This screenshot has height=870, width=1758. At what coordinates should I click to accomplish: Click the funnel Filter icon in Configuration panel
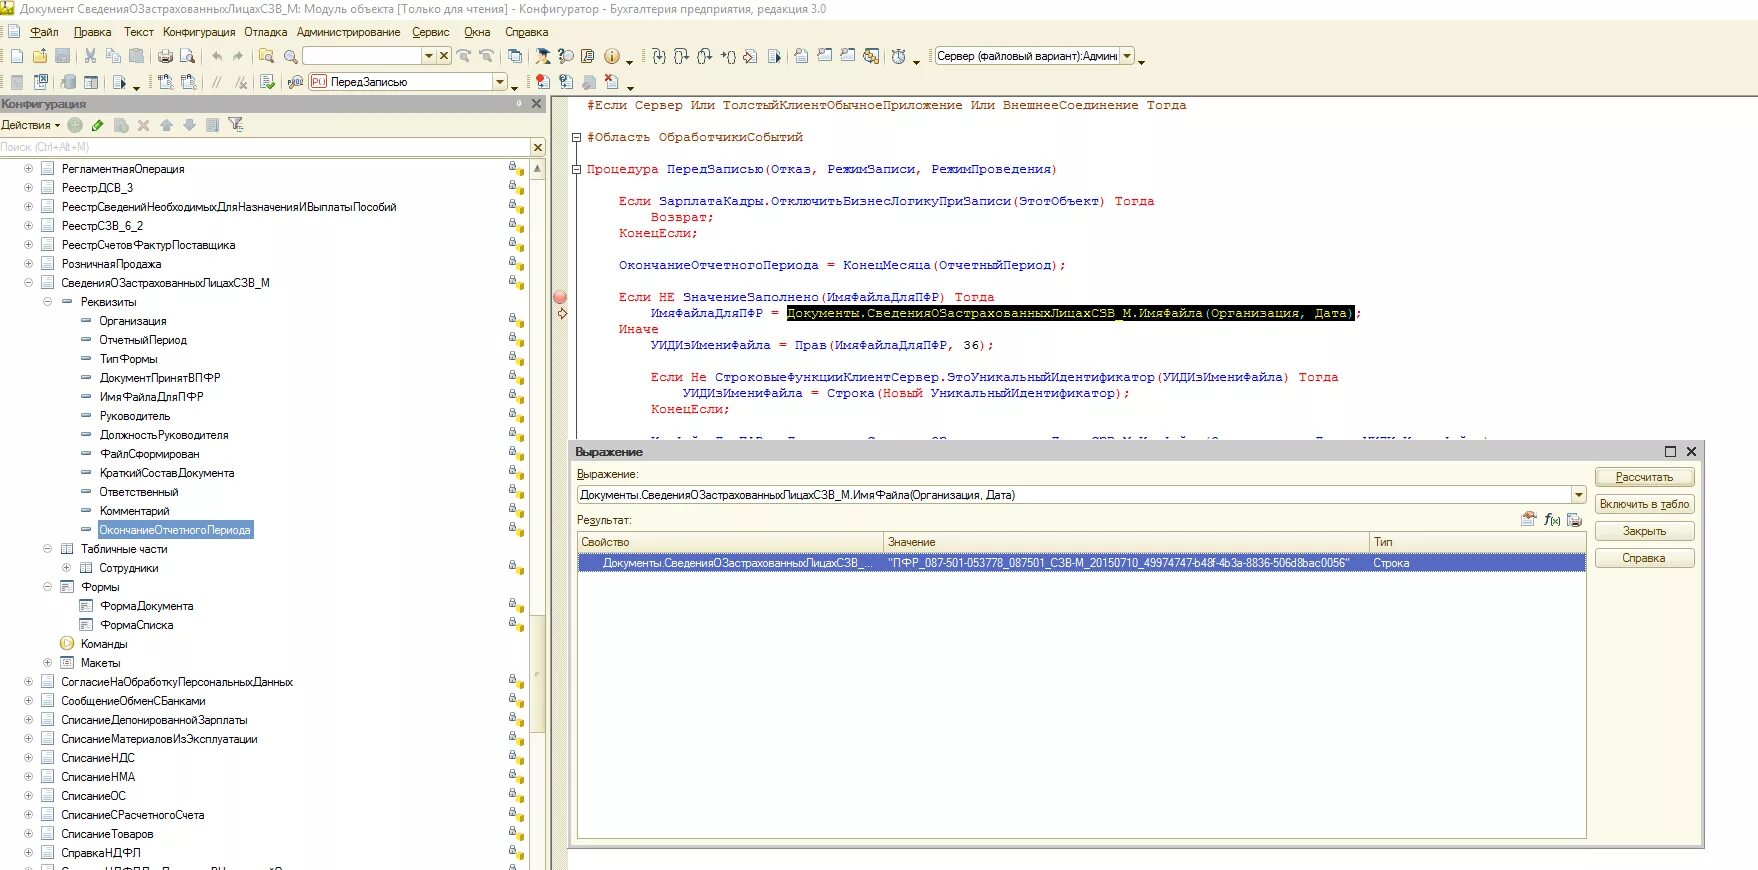(x=236, y=125)
